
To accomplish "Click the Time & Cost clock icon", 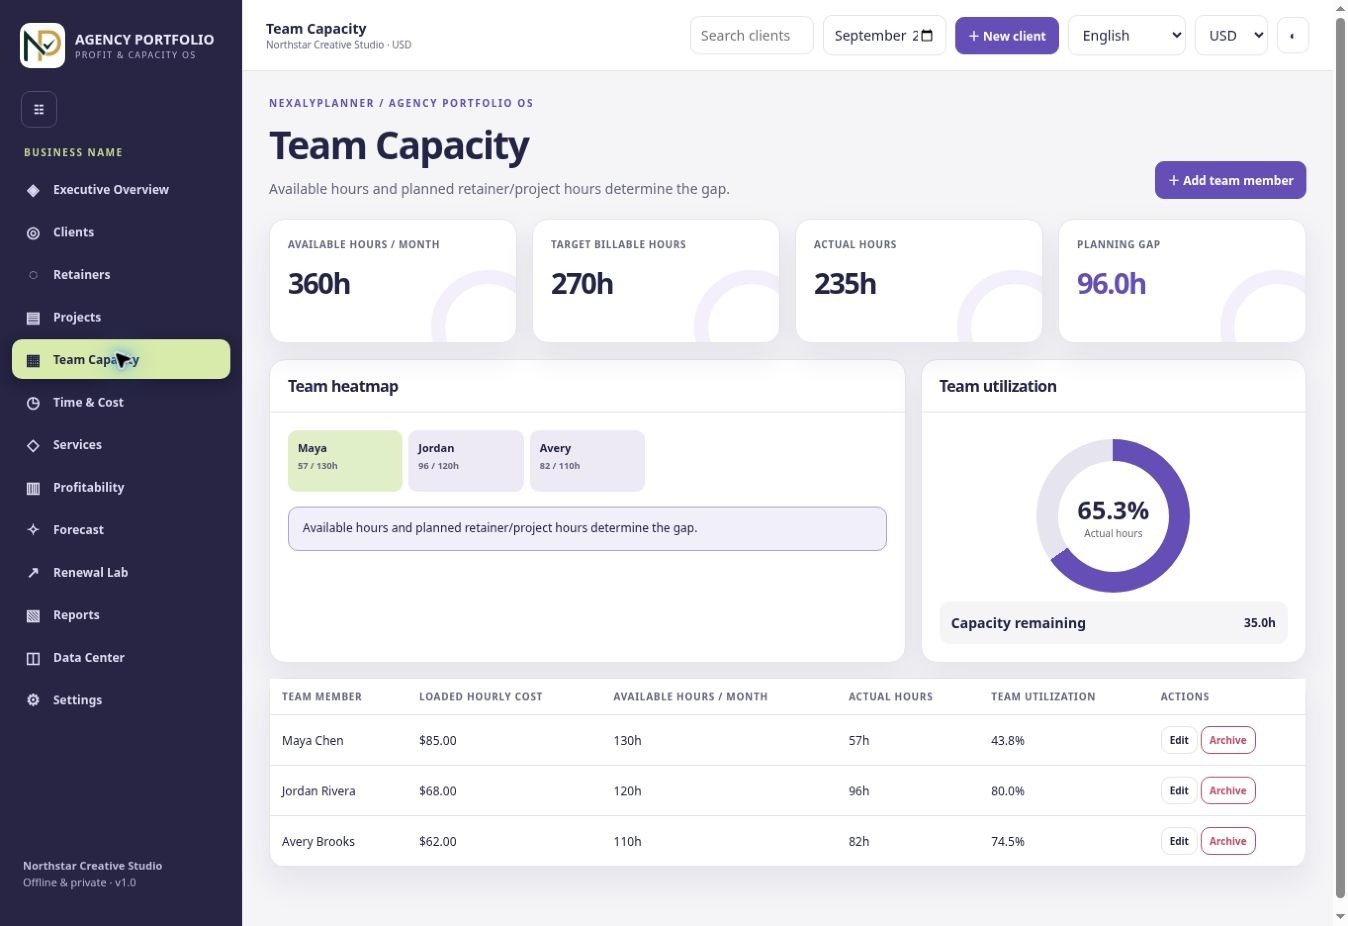I will pyautogui.click(x=33, y=402).
